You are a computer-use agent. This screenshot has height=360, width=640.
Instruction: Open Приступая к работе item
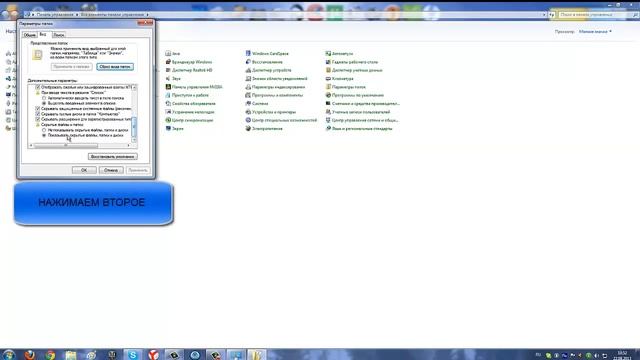click(x=187, y=95)
